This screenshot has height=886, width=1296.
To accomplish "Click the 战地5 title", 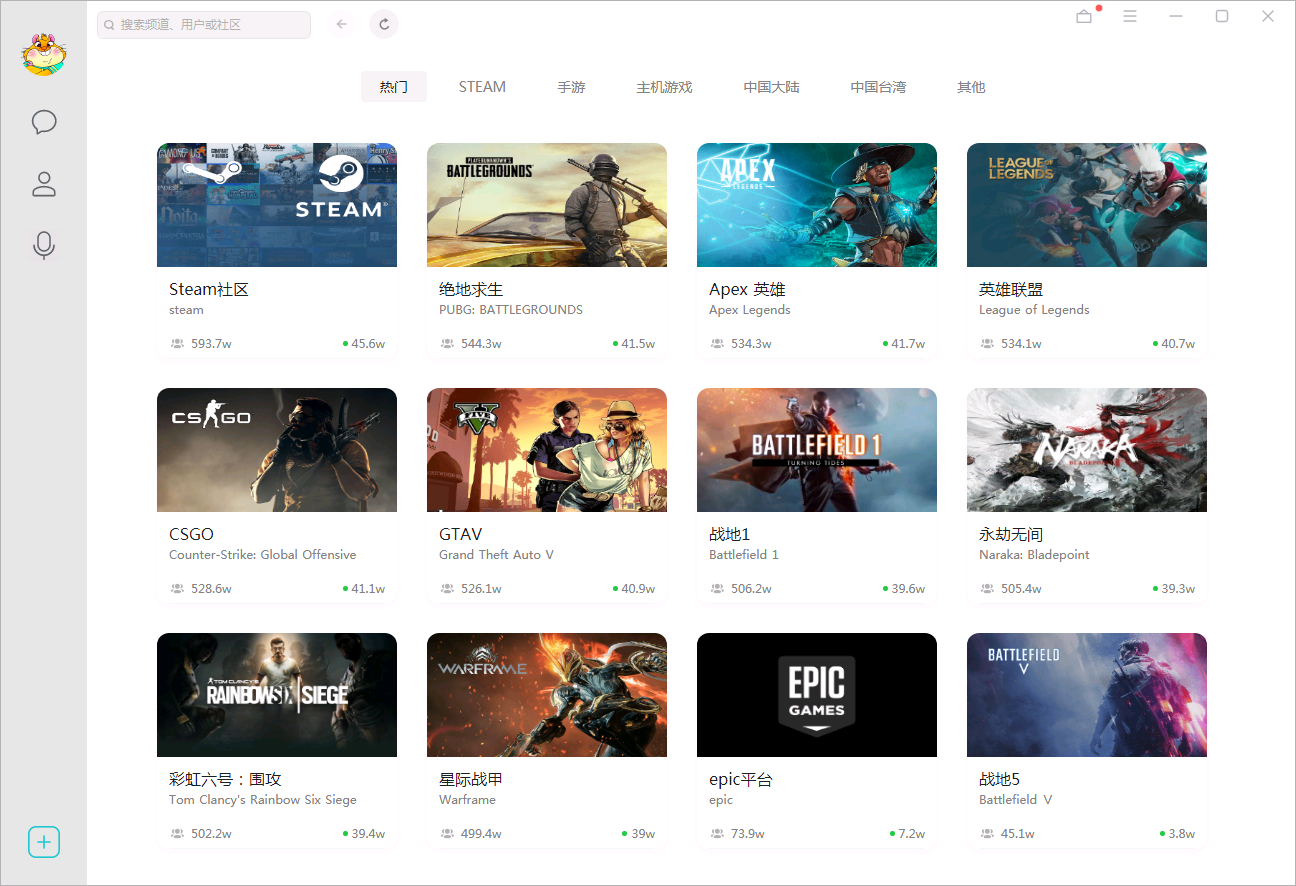I will [x=999, y=779].
